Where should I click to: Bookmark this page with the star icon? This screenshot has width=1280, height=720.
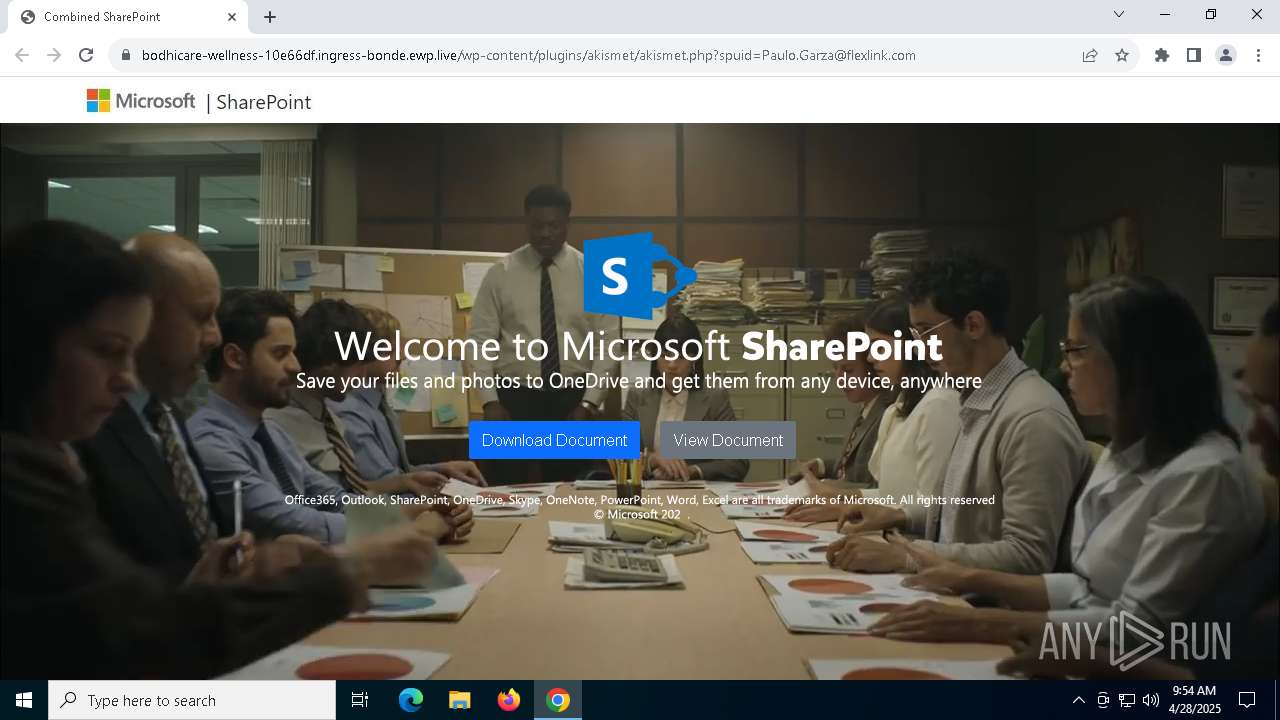point(1122,55)
